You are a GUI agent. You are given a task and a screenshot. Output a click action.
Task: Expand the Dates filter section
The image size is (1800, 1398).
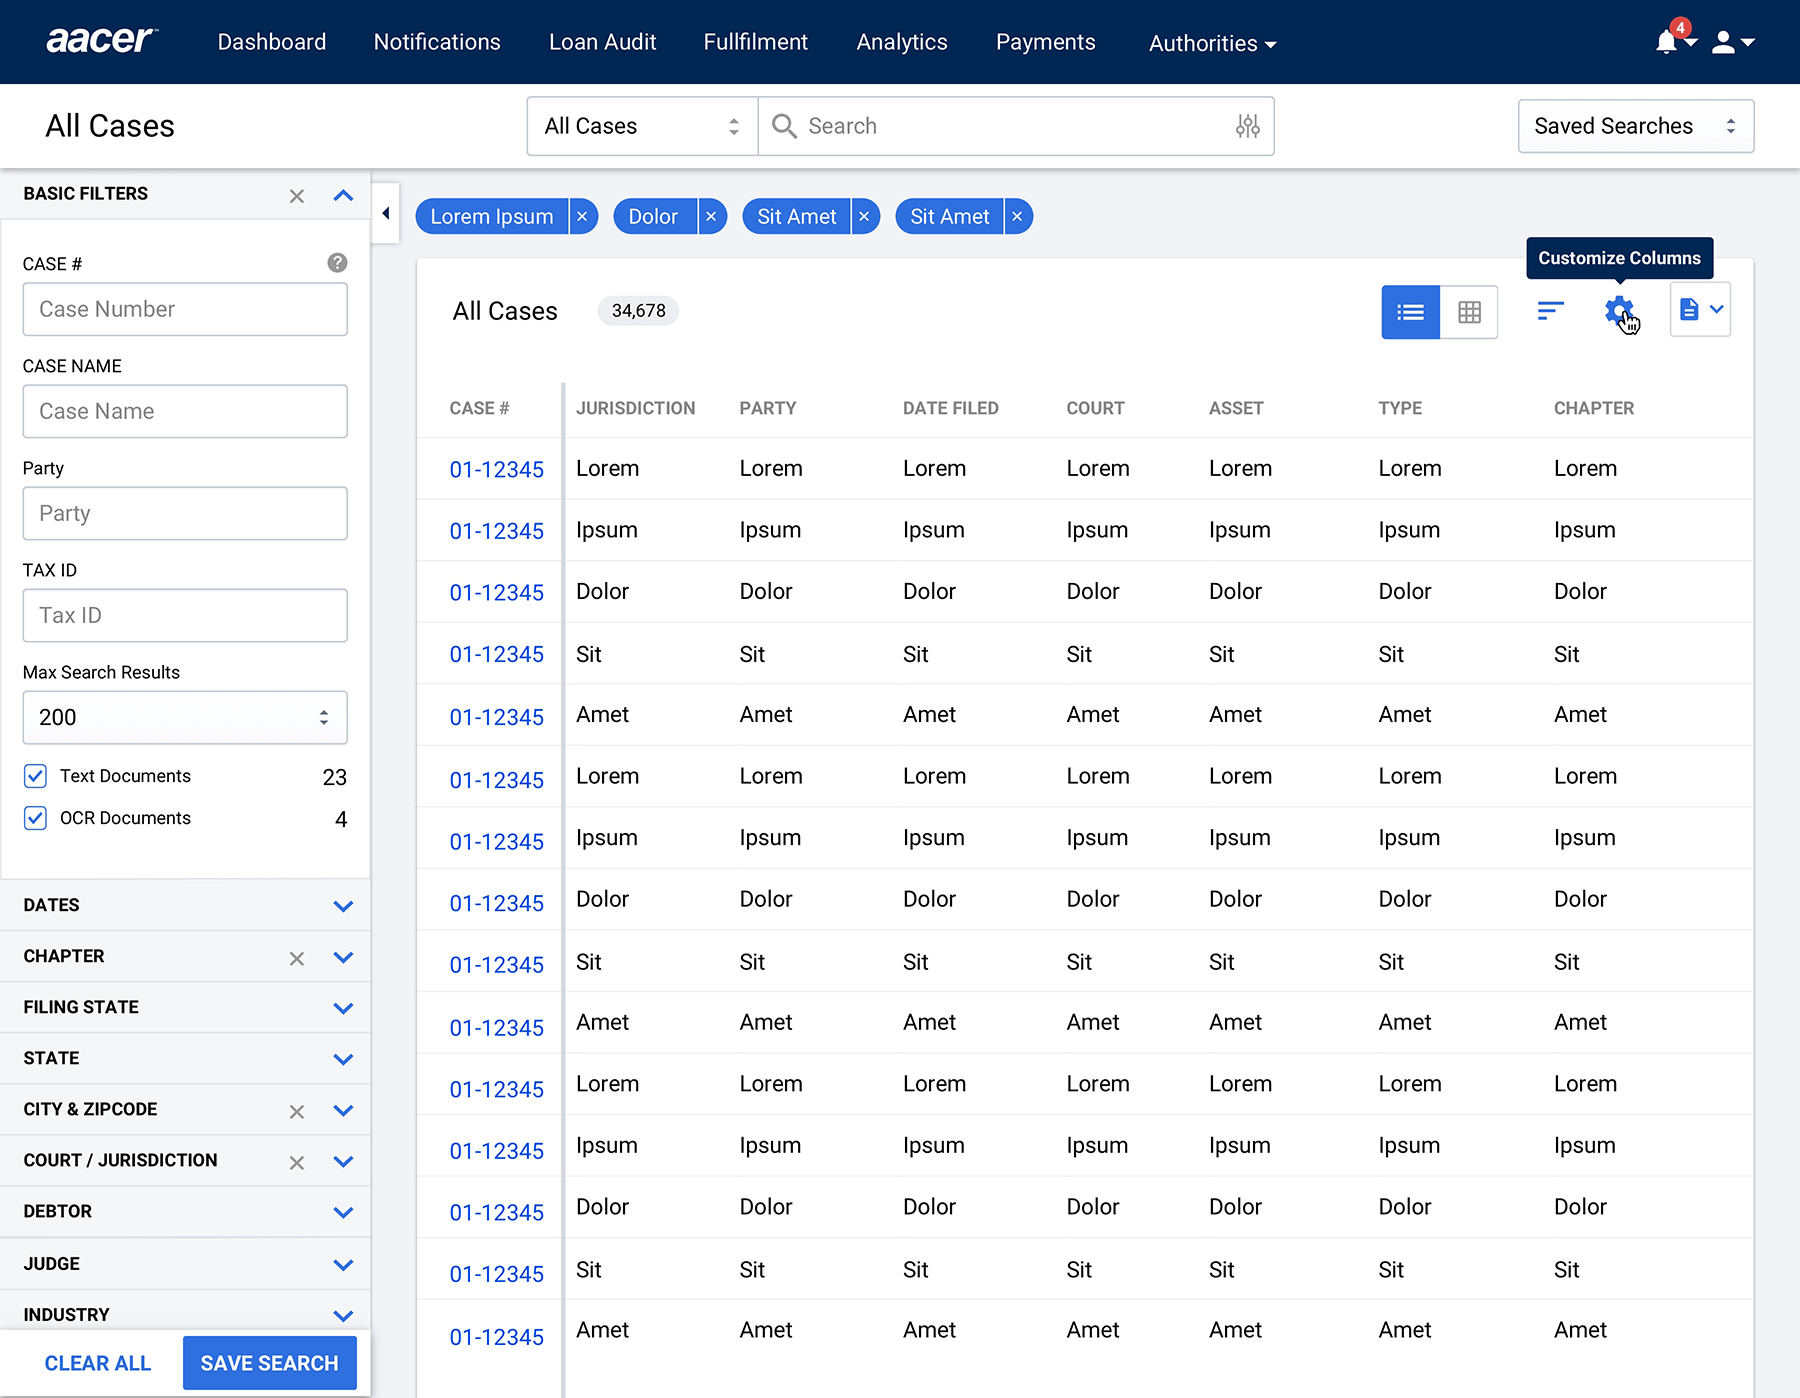click(343, 906)
